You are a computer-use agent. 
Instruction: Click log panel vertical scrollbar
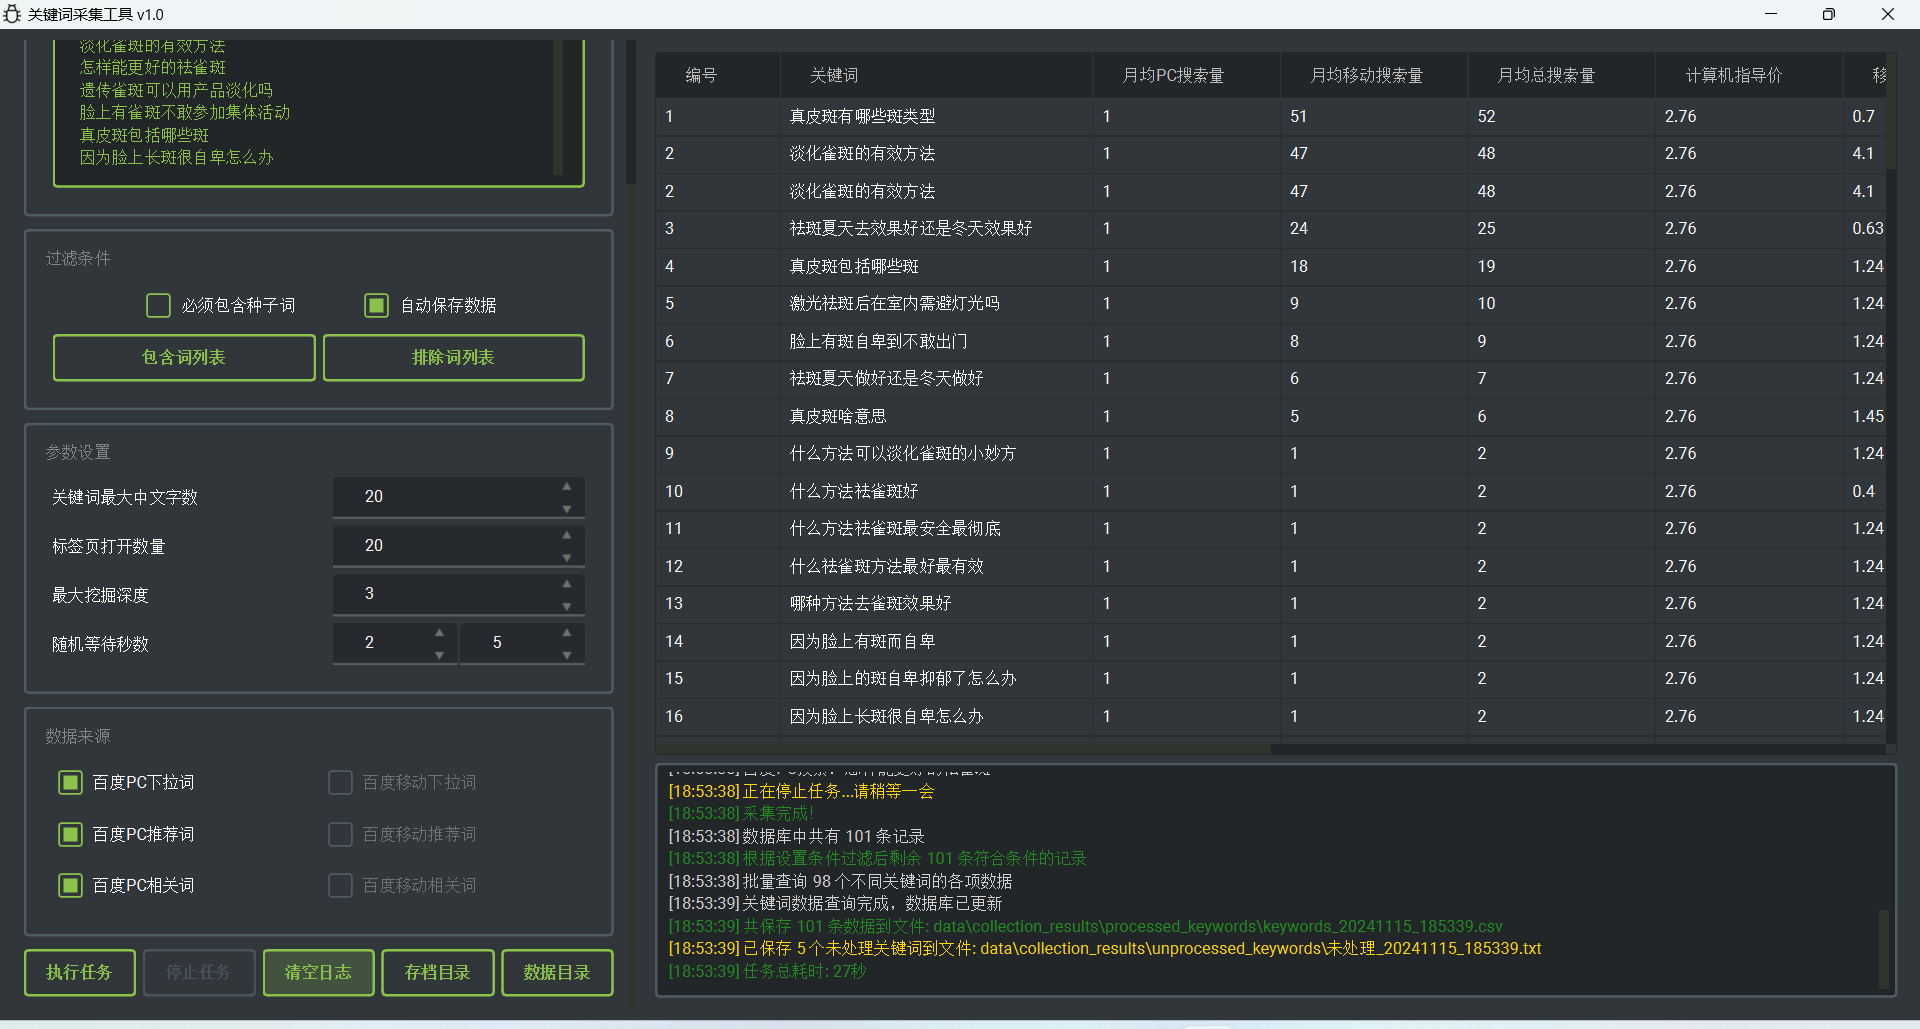1884,948
